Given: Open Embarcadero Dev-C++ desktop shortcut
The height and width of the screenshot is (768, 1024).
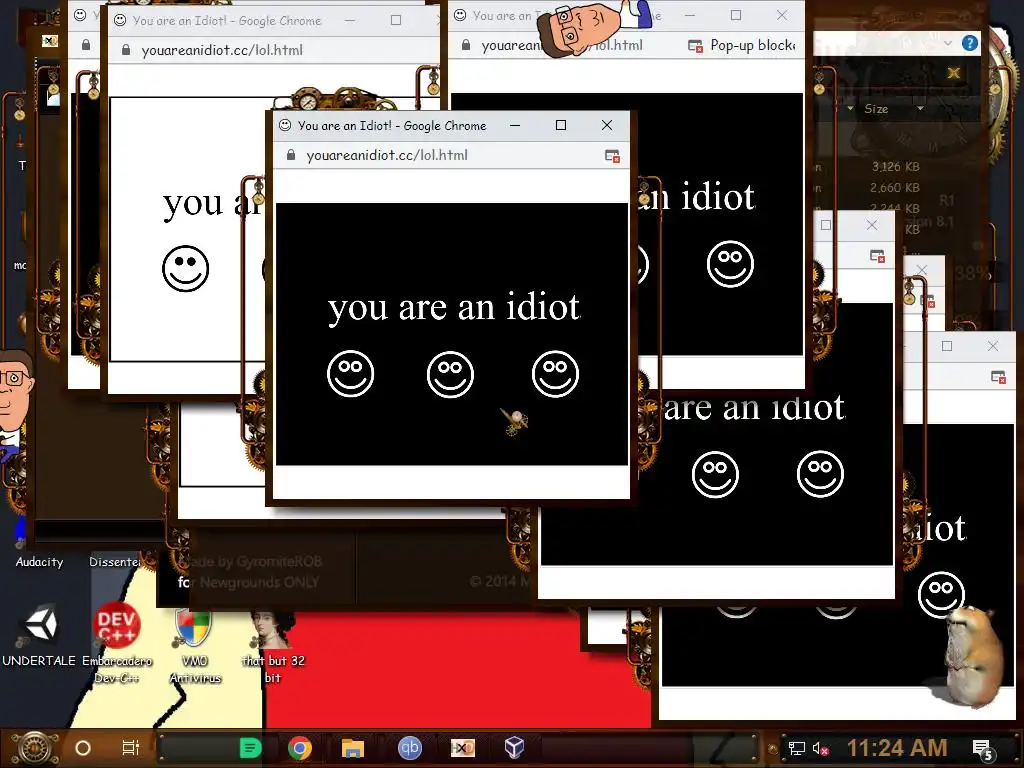Looking at the screenshot, I should click(x=116, y=642).
